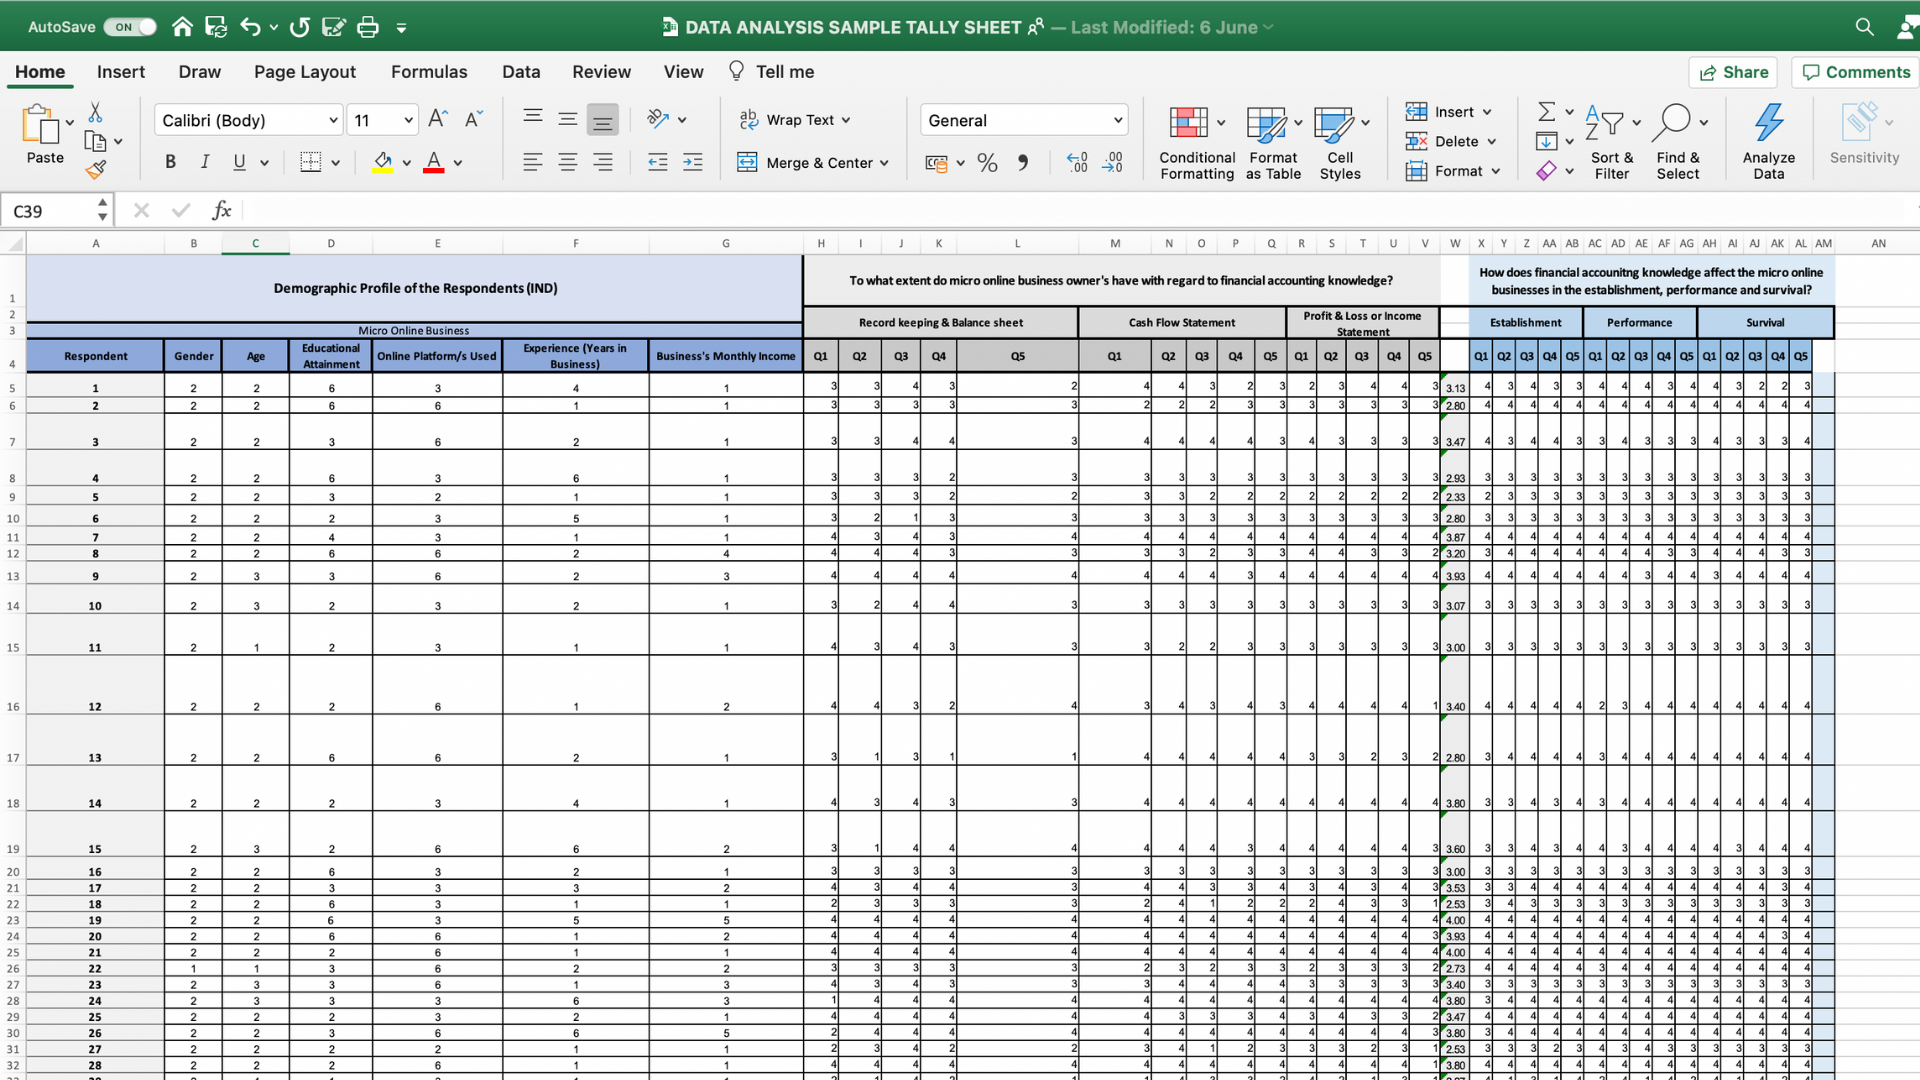Switch to the Review tab
The height and width of the screenshot is (1080, 1920).
601,72
